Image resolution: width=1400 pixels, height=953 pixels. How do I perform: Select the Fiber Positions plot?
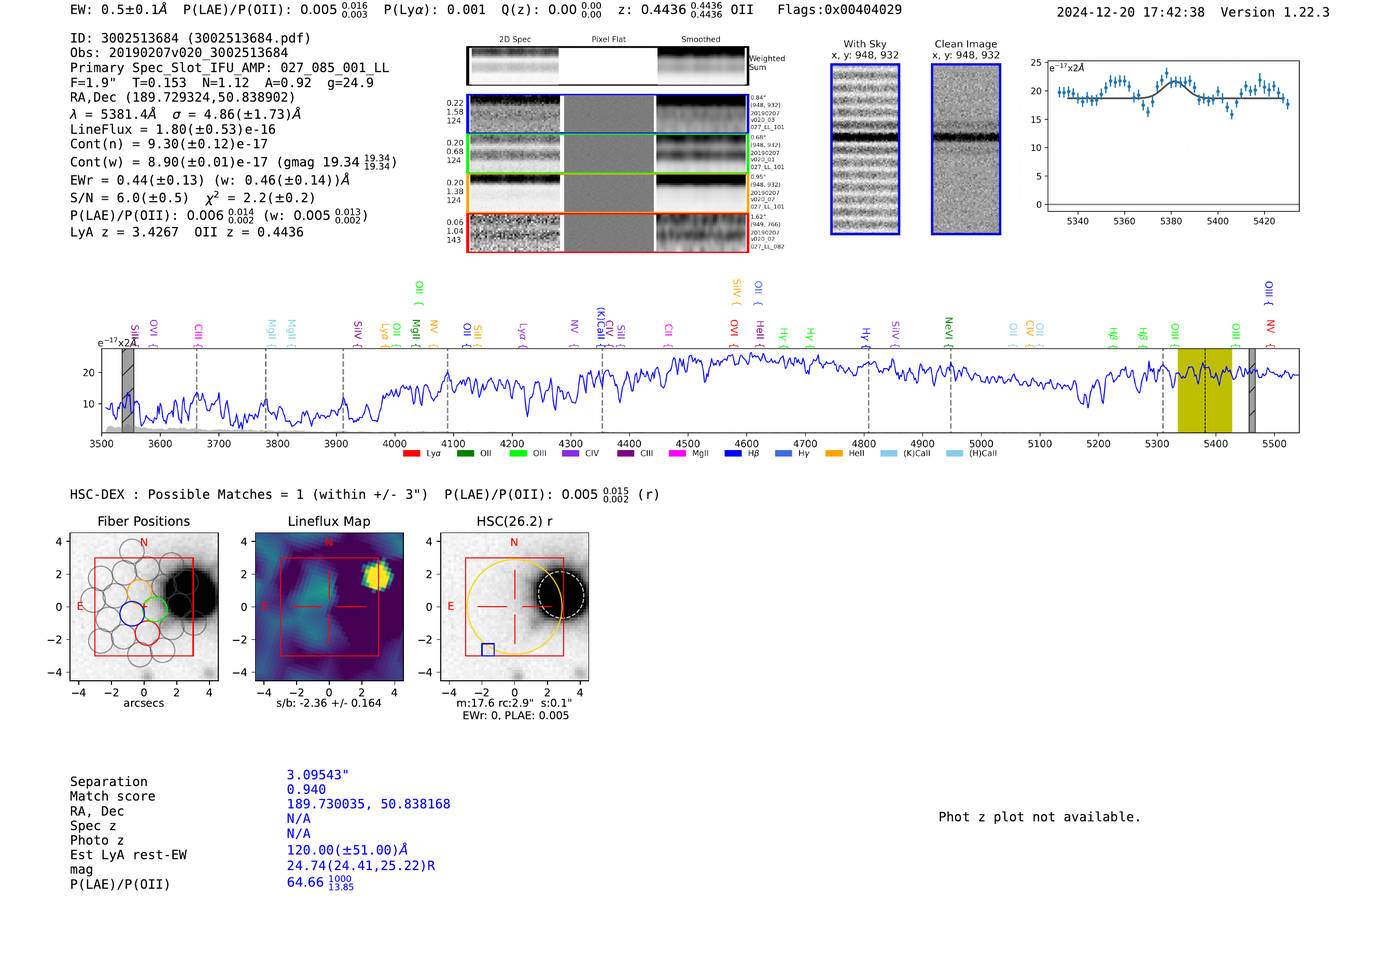[143, 607]
